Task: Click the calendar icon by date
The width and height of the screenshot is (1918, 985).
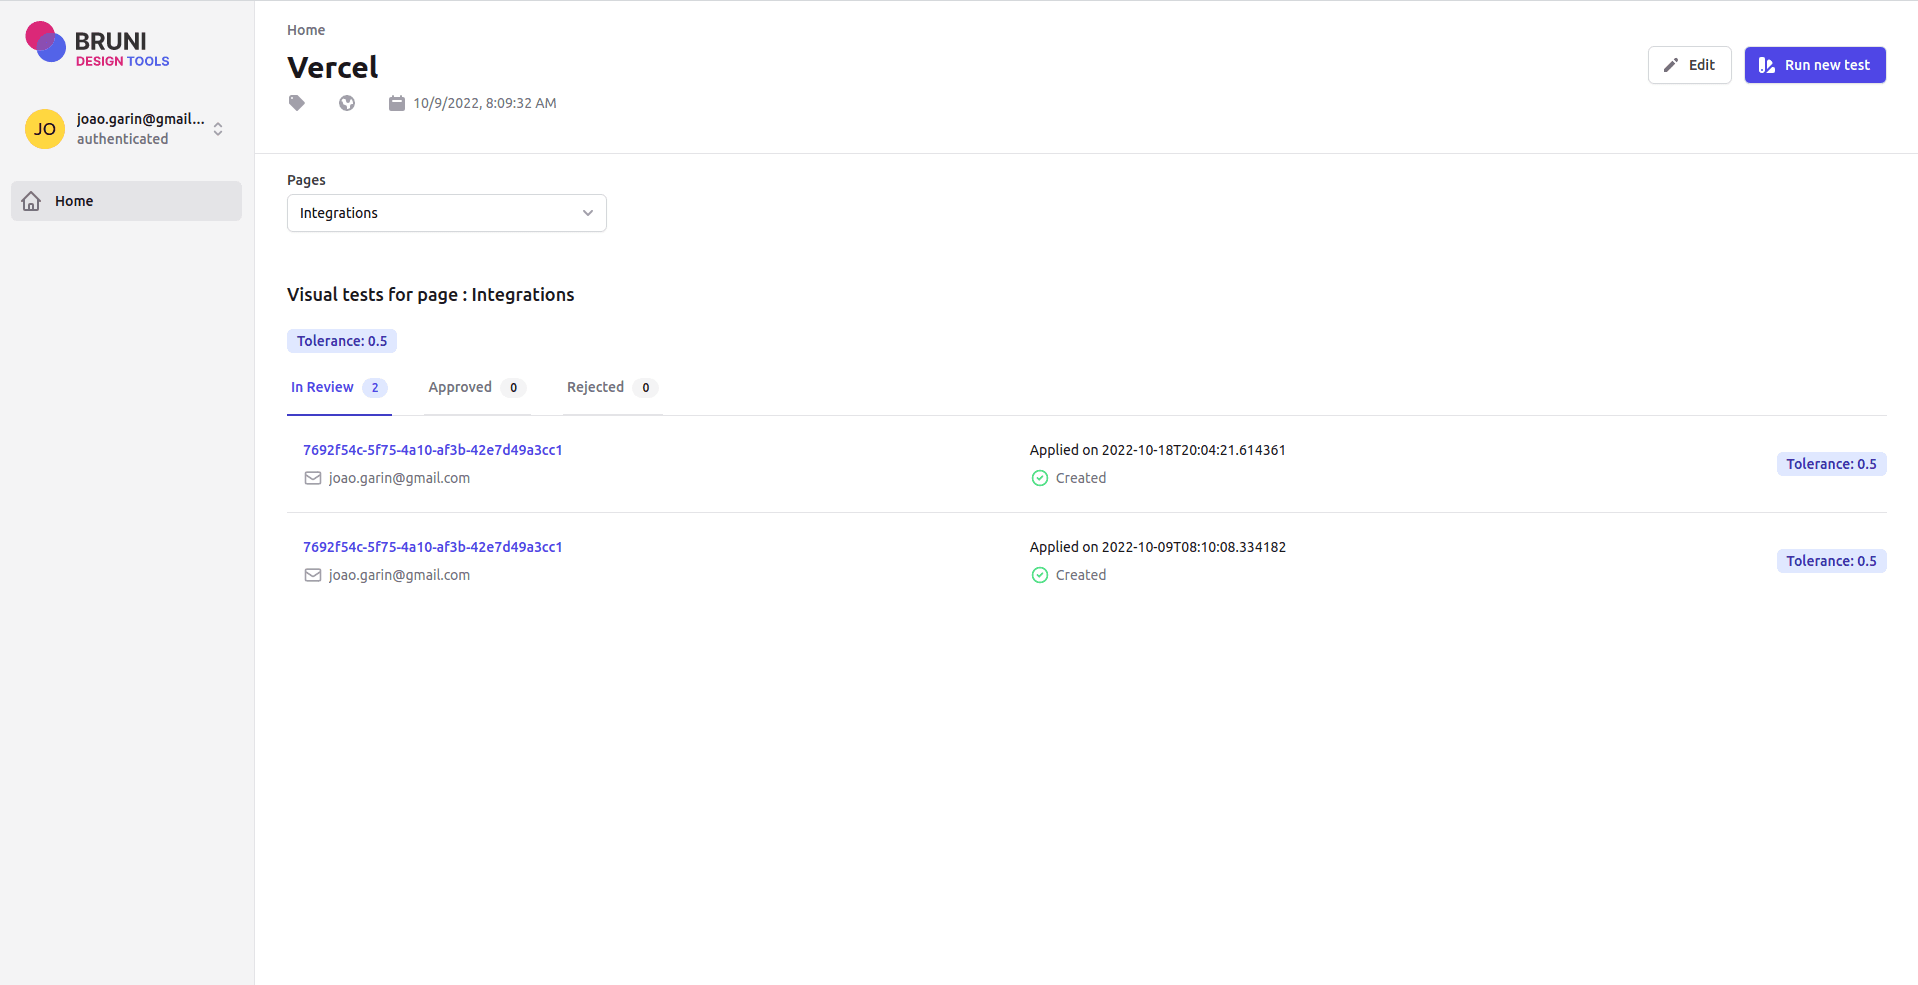Action: click(397, 103)
